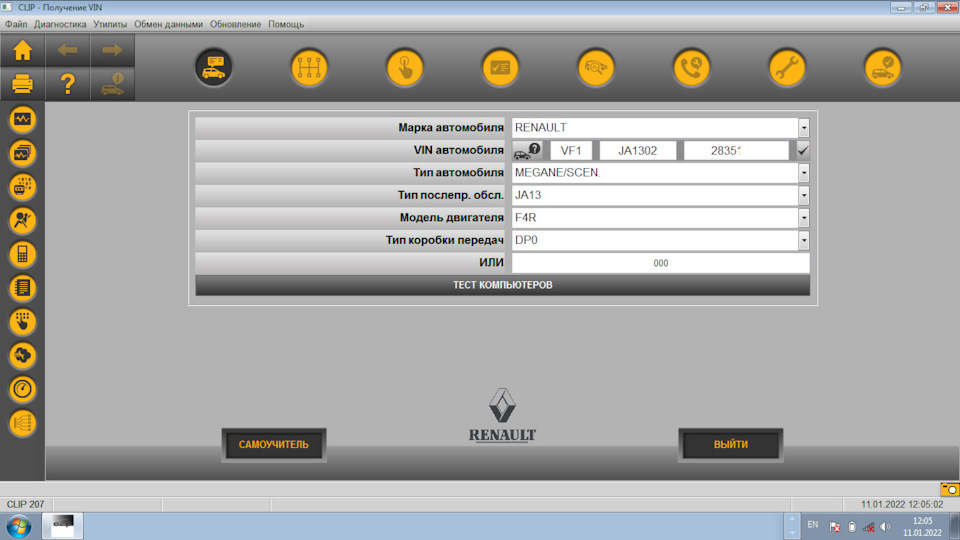This screenshot has width=960, height=540.
Task: Click the ТЕСТ КОМПЬЮТЕРОВ button
Action: 503,285
